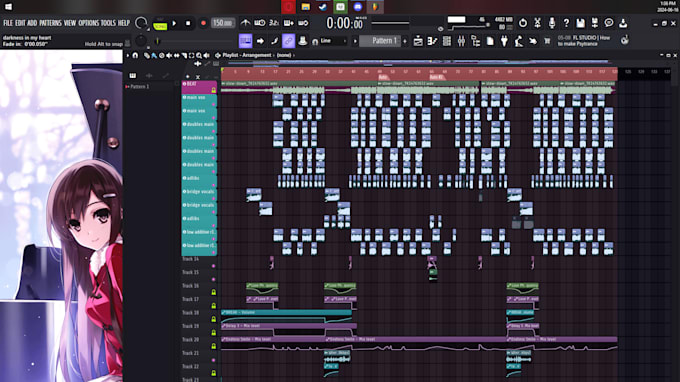Select the delete tool in playlist toolbar
Screen dimensions: 680x382
click(162, 56)
